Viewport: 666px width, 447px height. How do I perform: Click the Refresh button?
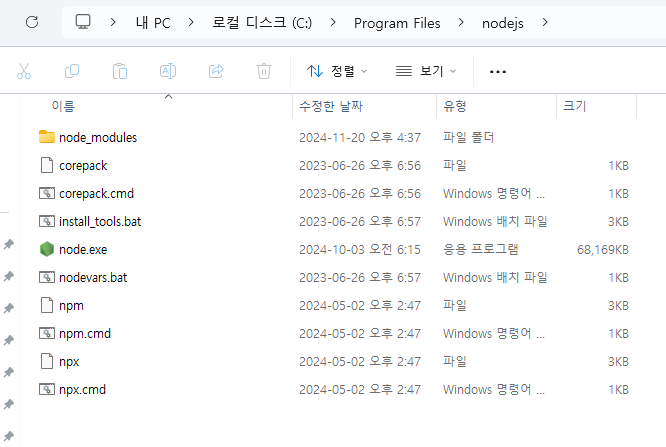[x=32, y=22]
